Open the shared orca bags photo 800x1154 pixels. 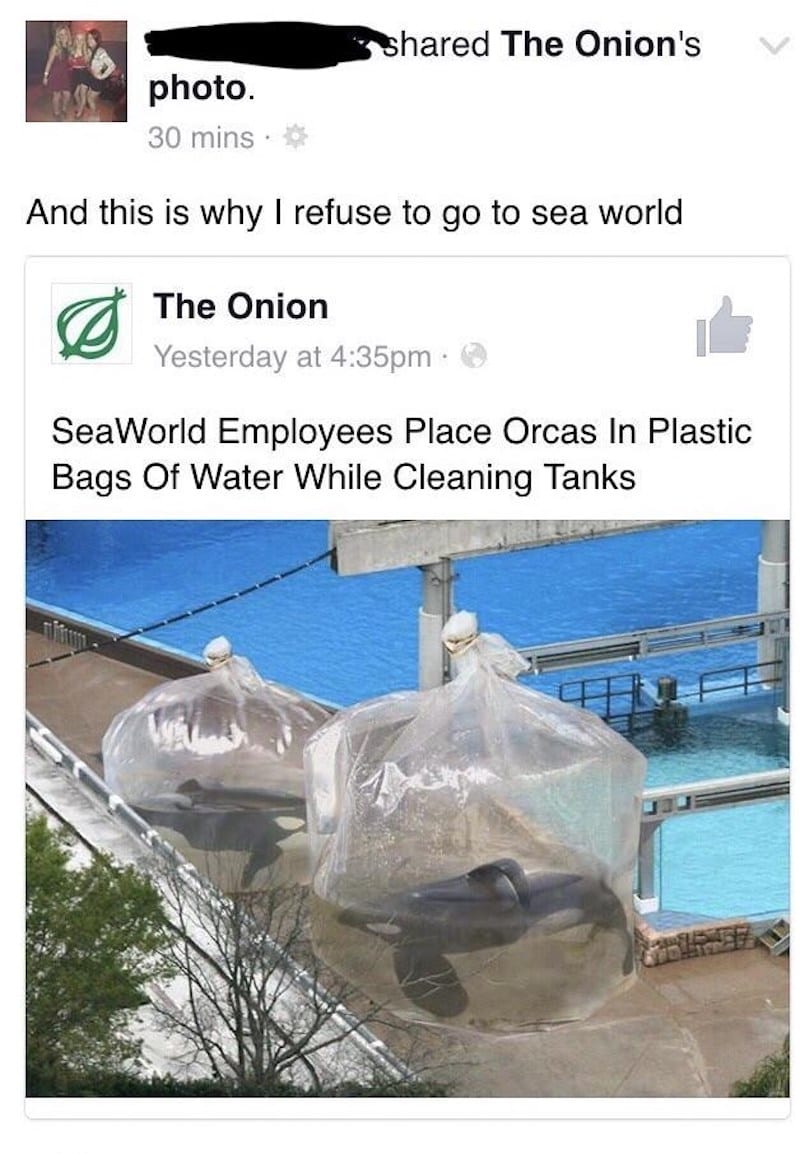(x=407, y=809)
